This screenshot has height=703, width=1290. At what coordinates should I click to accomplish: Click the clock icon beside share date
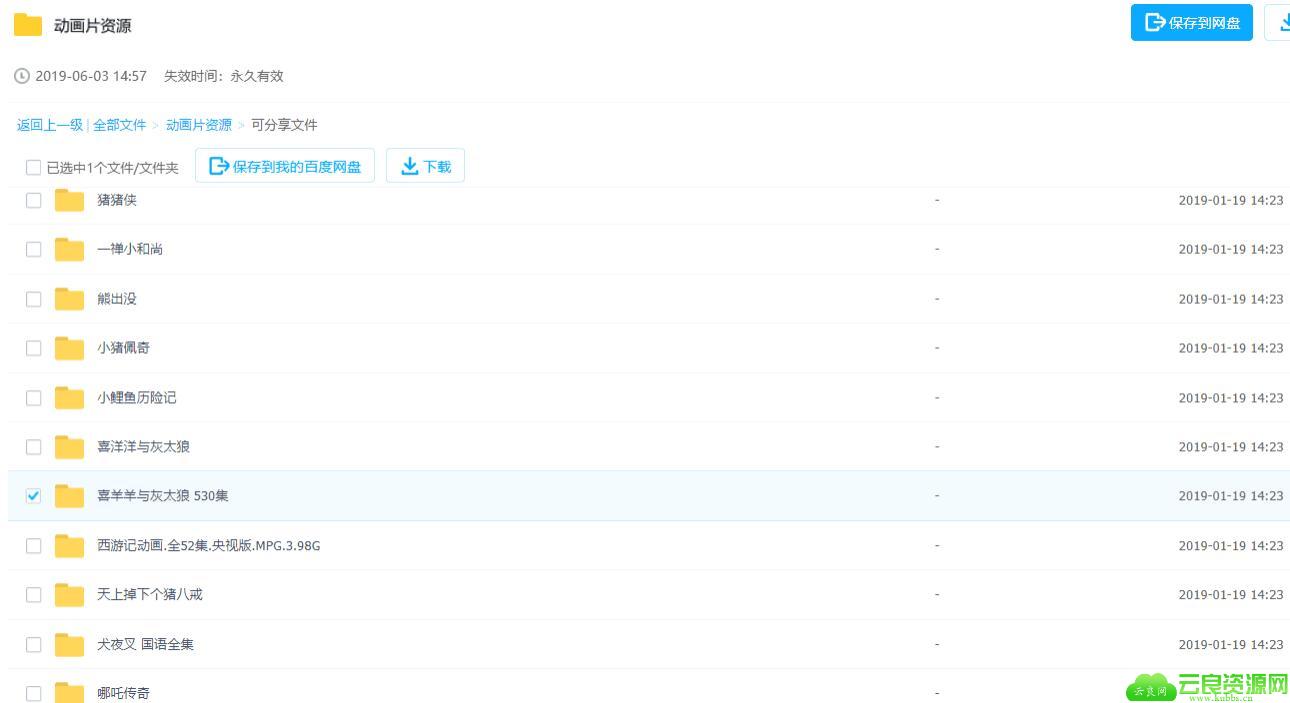click(22, 76)
